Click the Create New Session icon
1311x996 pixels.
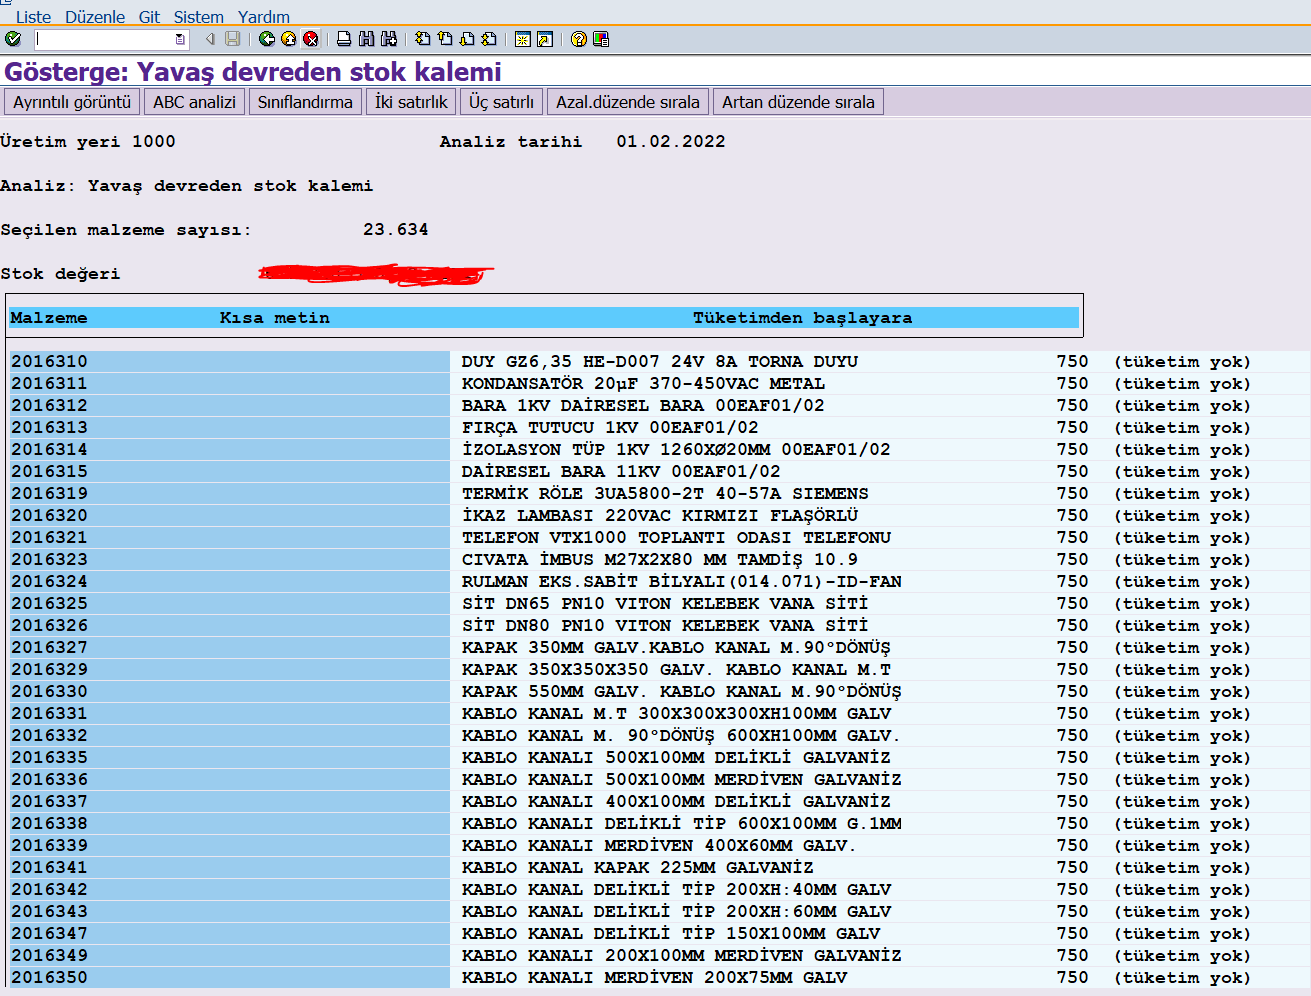[523, 39]
